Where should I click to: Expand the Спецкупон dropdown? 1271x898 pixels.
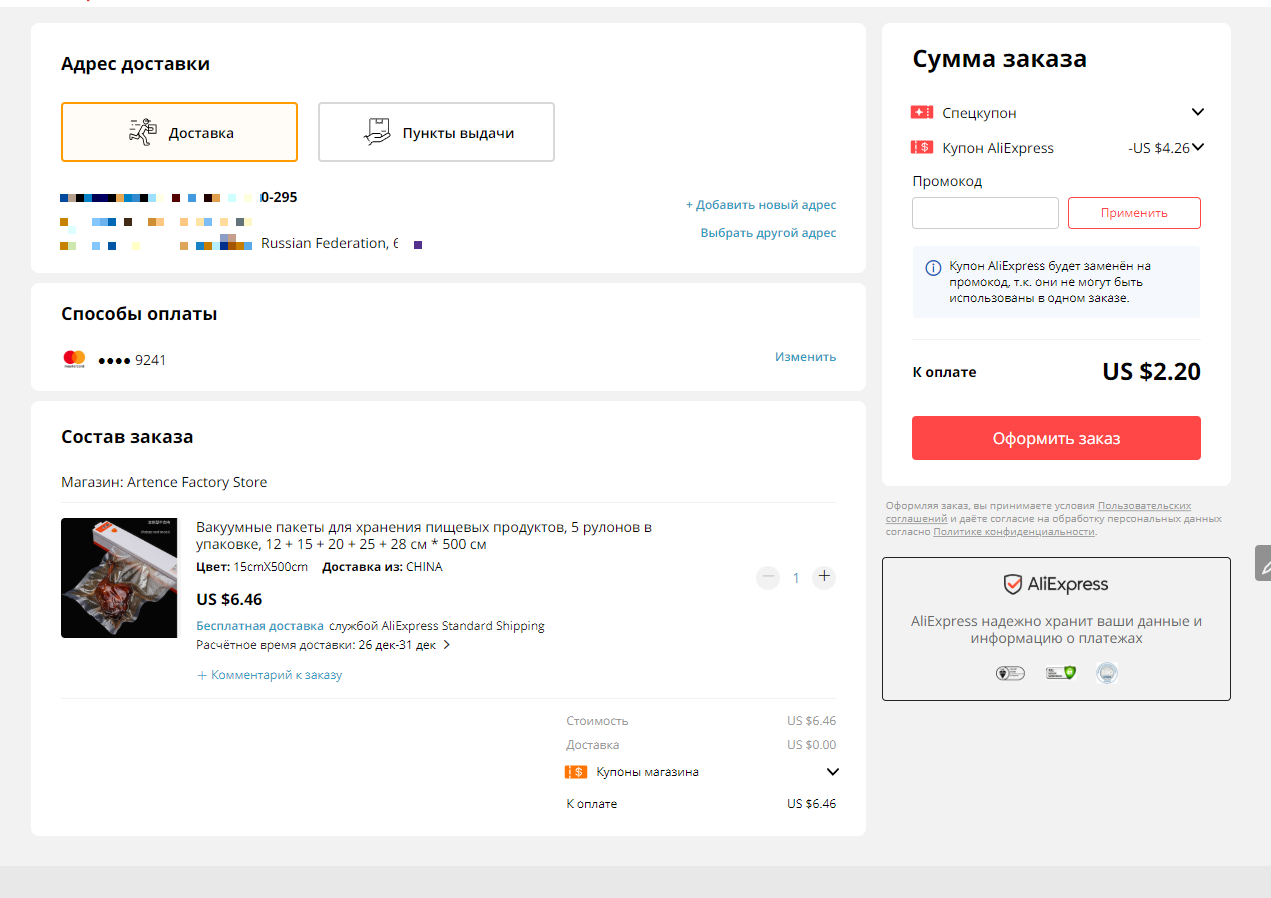[x=1198, y=112]
